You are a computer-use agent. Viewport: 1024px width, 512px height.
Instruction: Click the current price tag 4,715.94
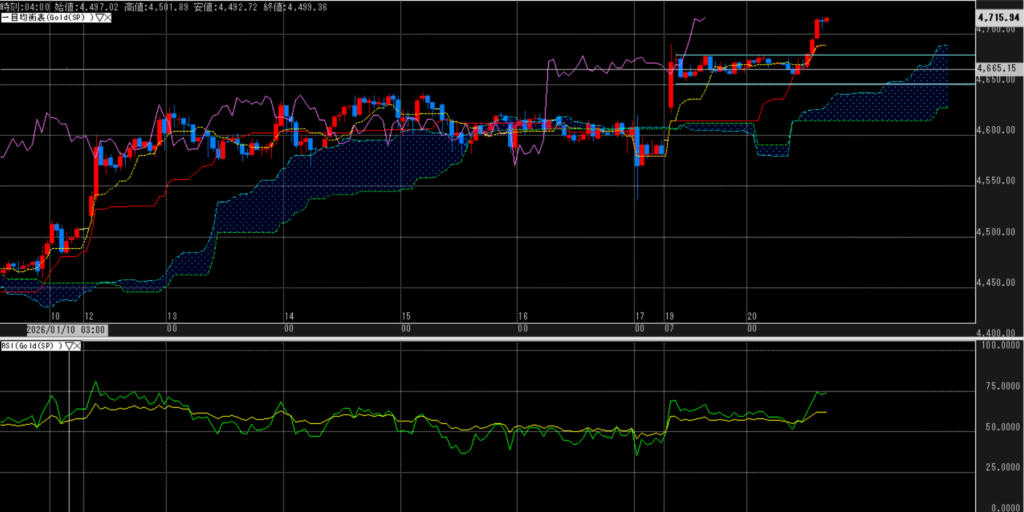click(998, 17)
